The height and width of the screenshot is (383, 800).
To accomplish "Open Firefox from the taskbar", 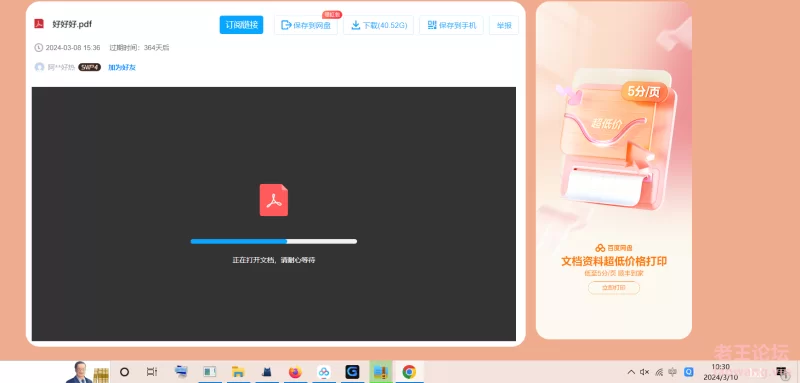I will coord(295,372).
